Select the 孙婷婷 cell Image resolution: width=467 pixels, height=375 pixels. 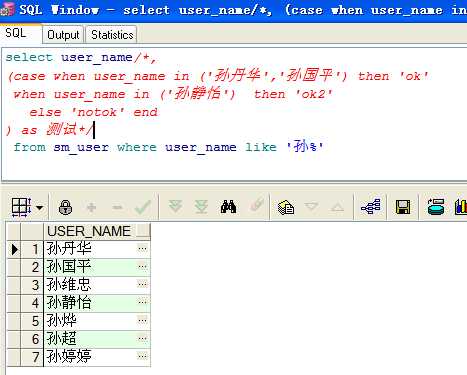click(x=90, y=357)
